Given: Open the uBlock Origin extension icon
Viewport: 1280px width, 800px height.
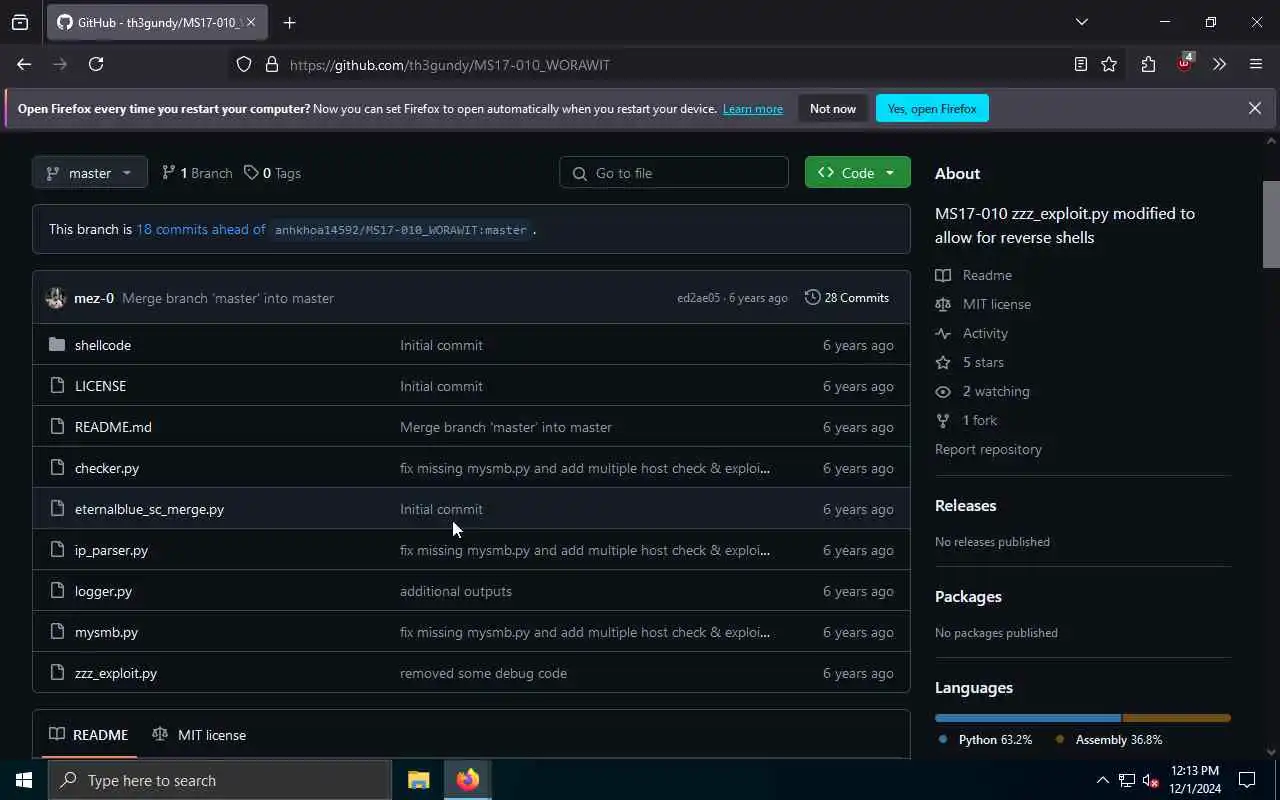Looking at the screenshot, I should pos(1185,62).
